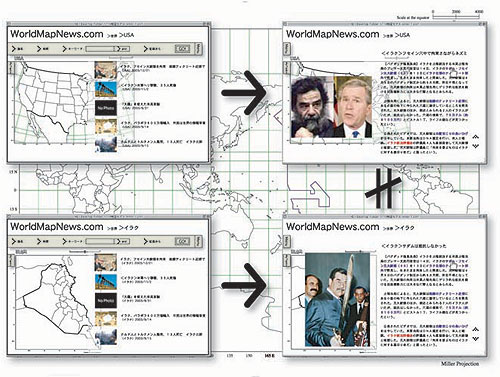Click the red highlighted link in the USA article text
500x377 pixels.
tap(399, 143)
